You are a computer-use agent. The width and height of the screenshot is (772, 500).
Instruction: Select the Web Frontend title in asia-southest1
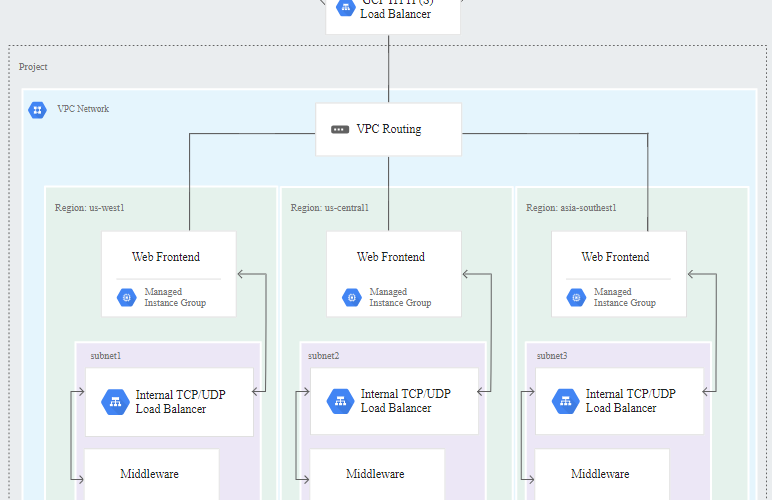click(615, 257)
